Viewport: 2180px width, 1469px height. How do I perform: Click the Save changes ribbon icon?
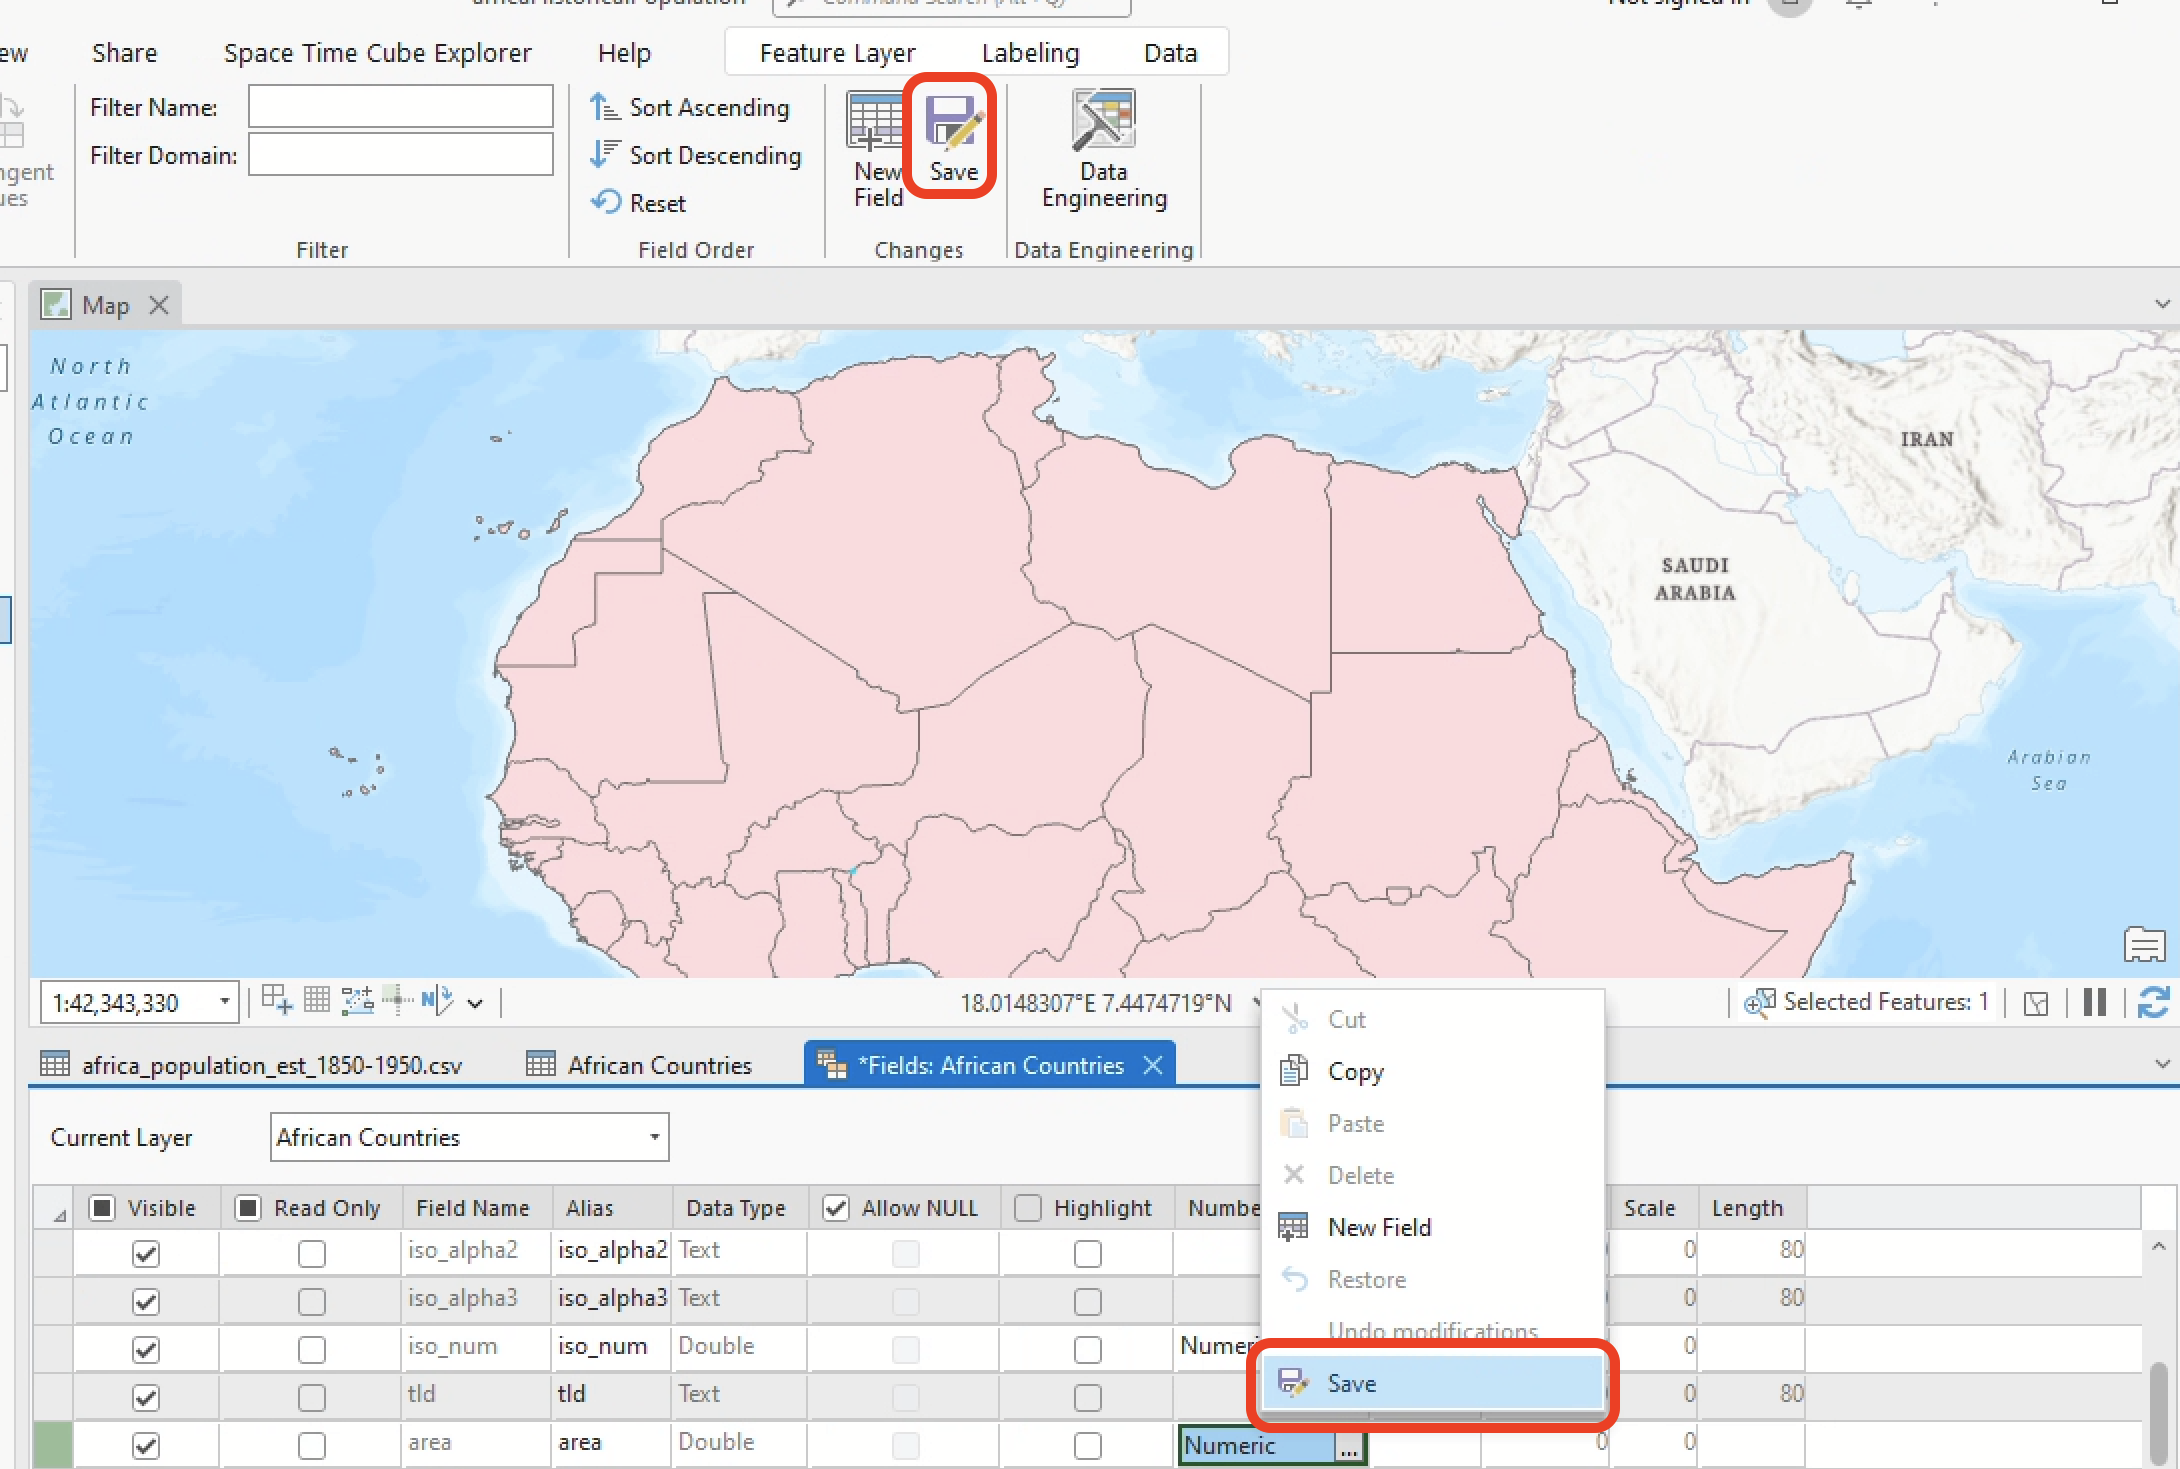point(953,124)
